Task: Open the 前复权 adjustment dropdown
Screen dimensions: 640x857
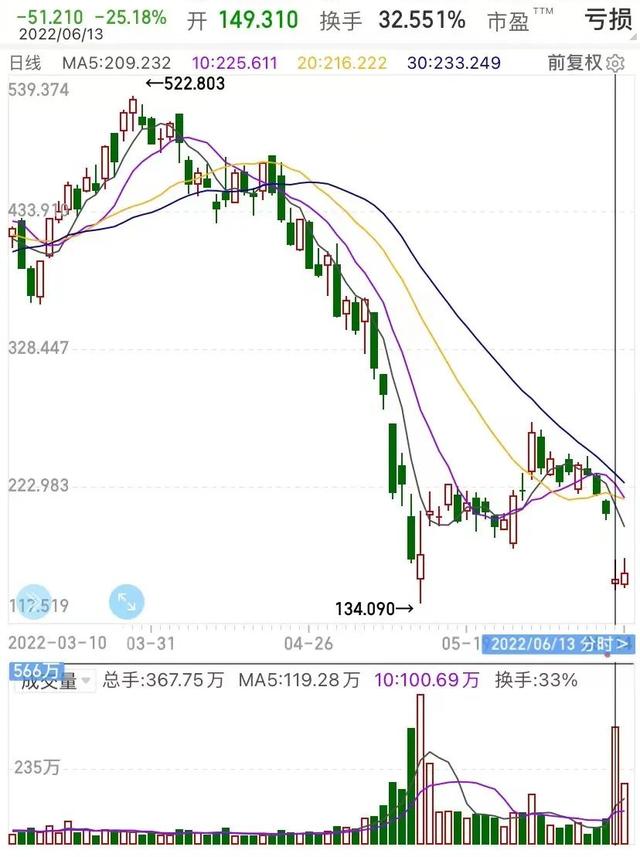Action: [x=574, y=63]
